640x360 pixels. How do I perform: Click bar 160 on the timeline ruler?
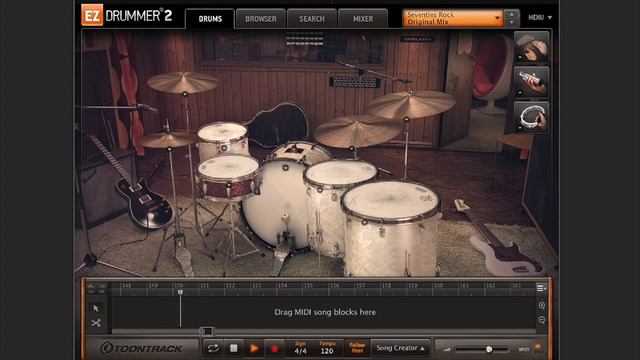click(438, 286)
